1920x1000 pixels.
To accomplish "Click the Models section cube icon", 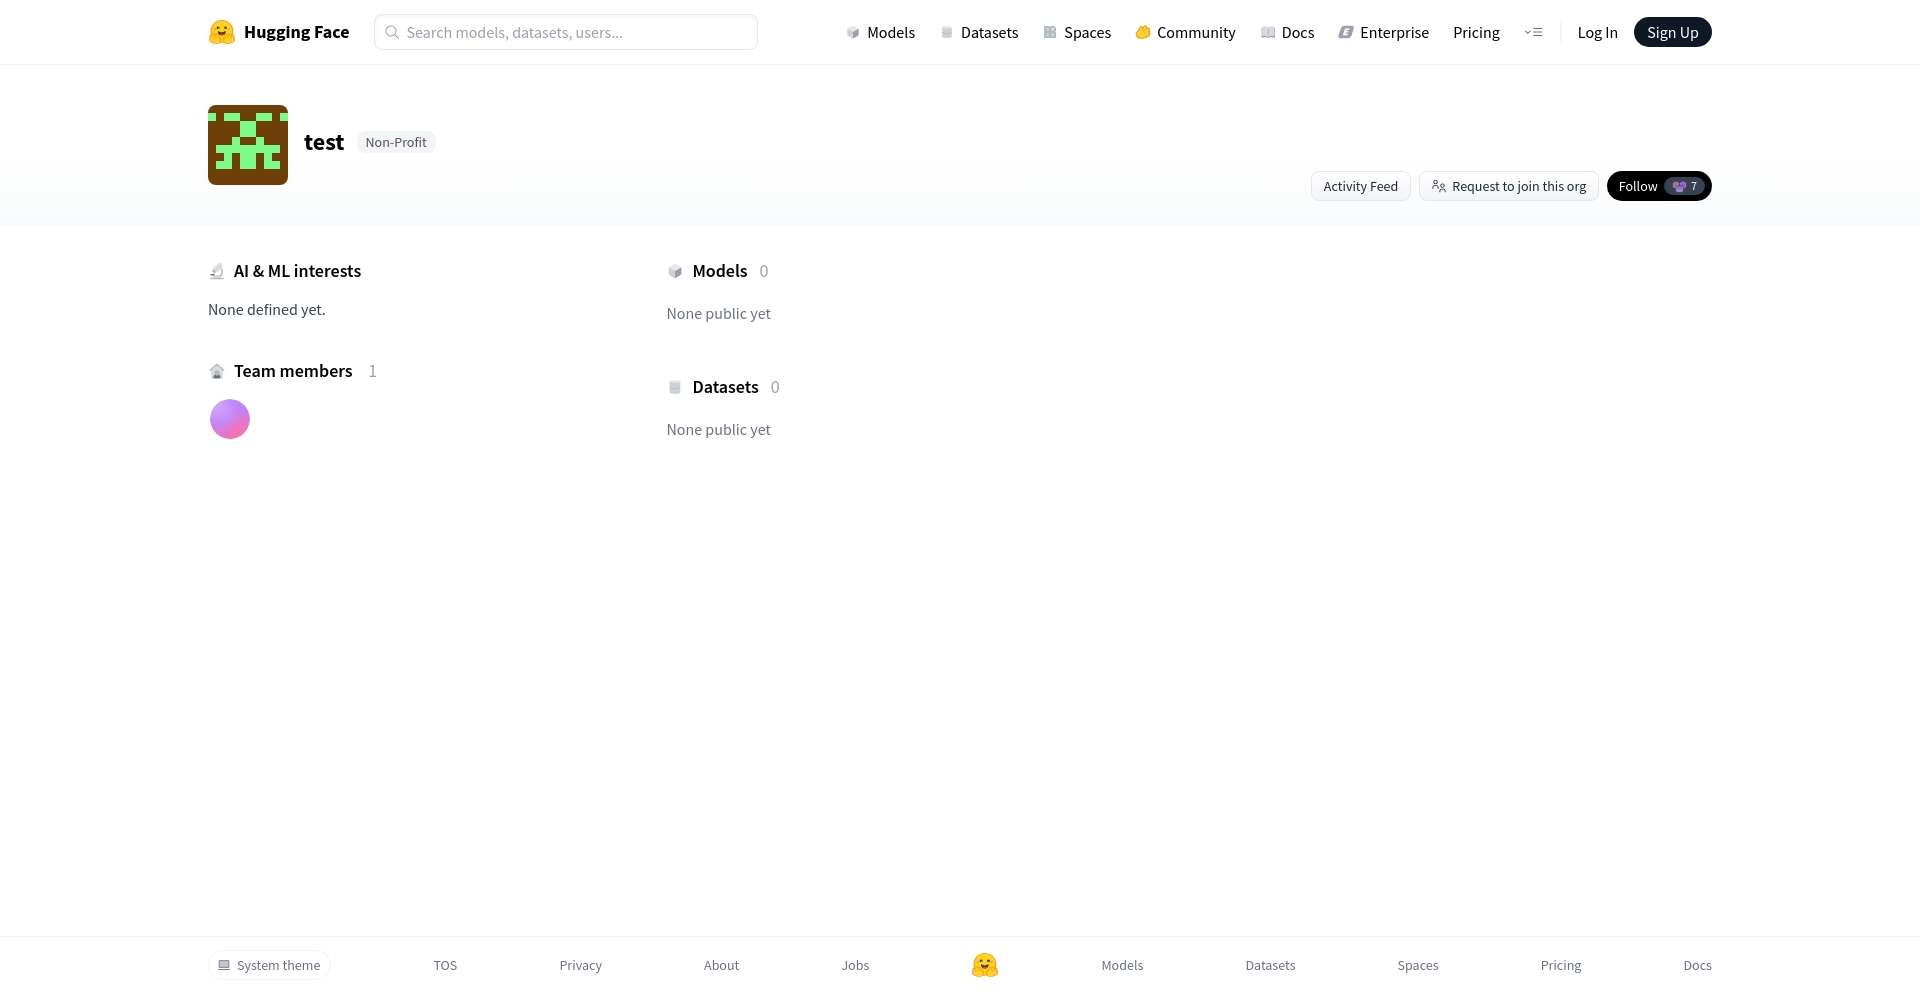I will click(675, 271).
